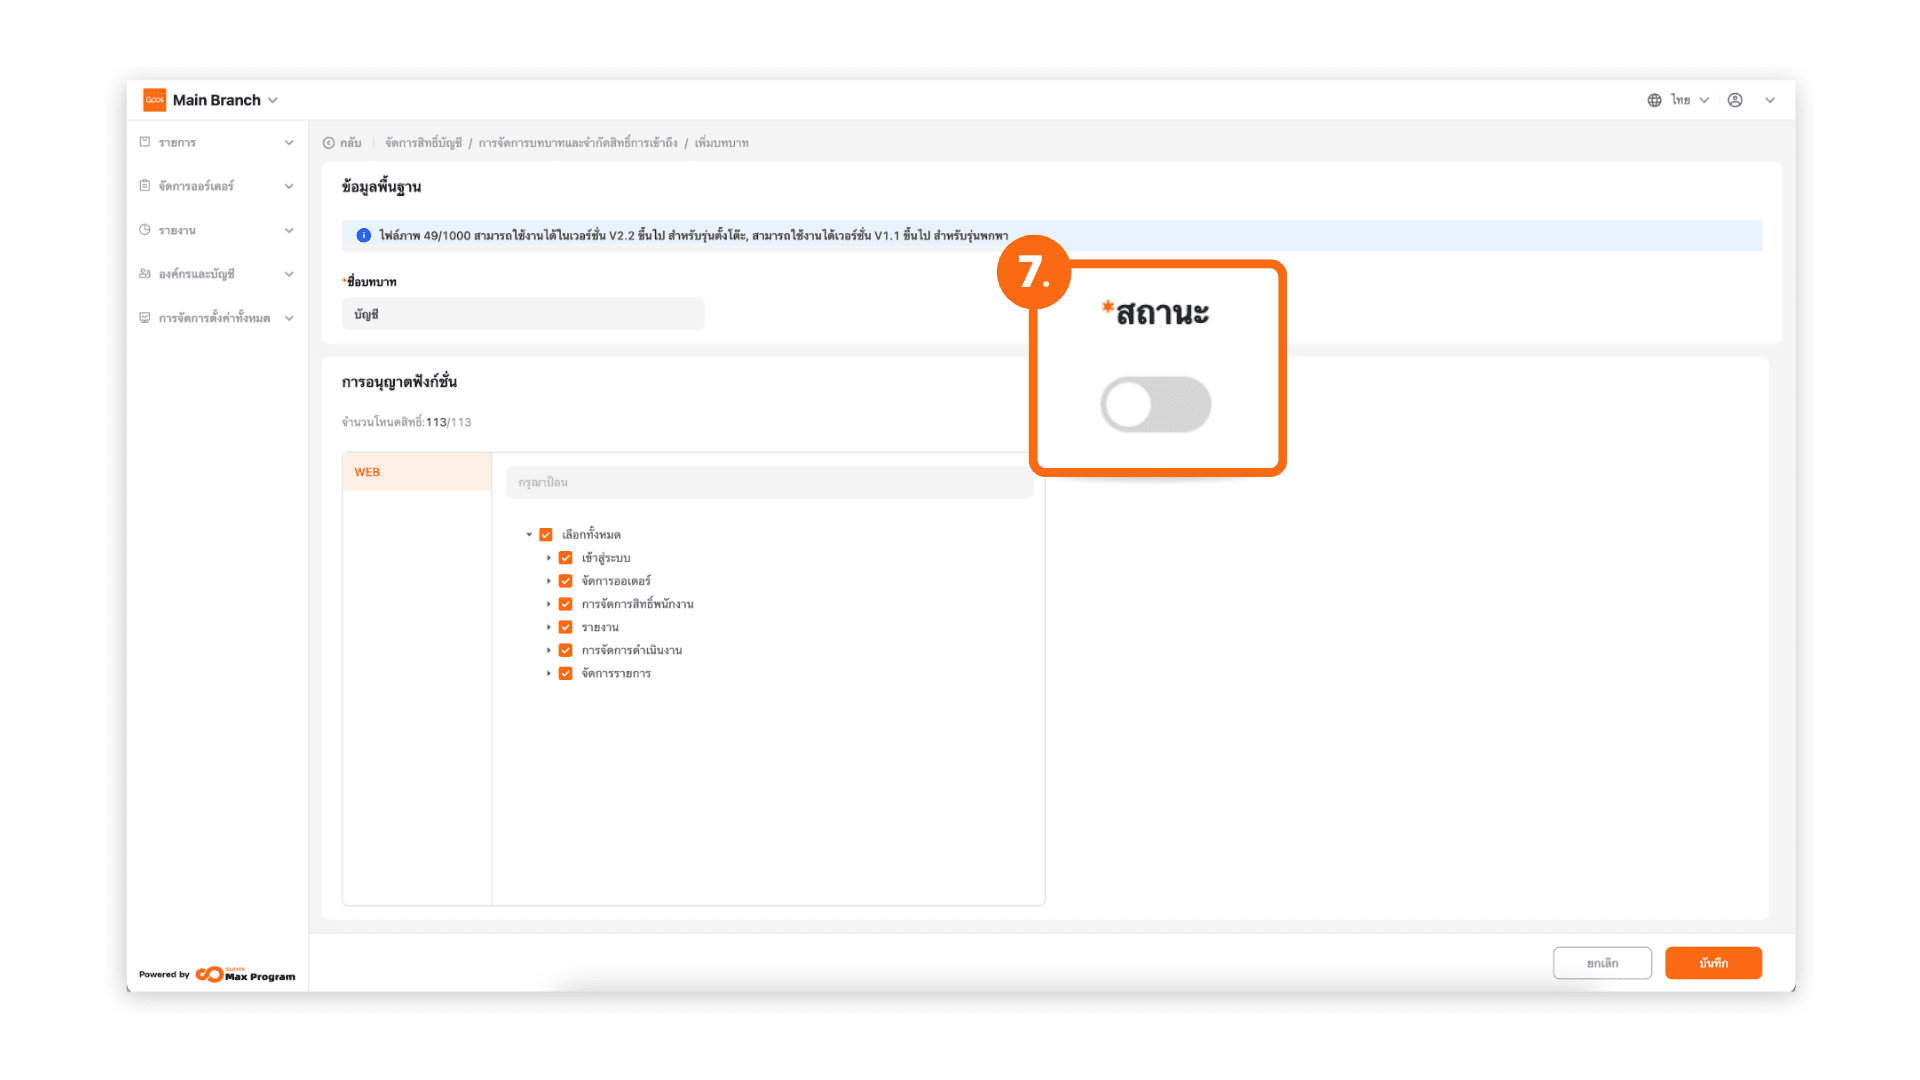Click the ชื่อบทบาท role name input field
The width and height of the screenshot is (1920, 1080).
[522, 314]
